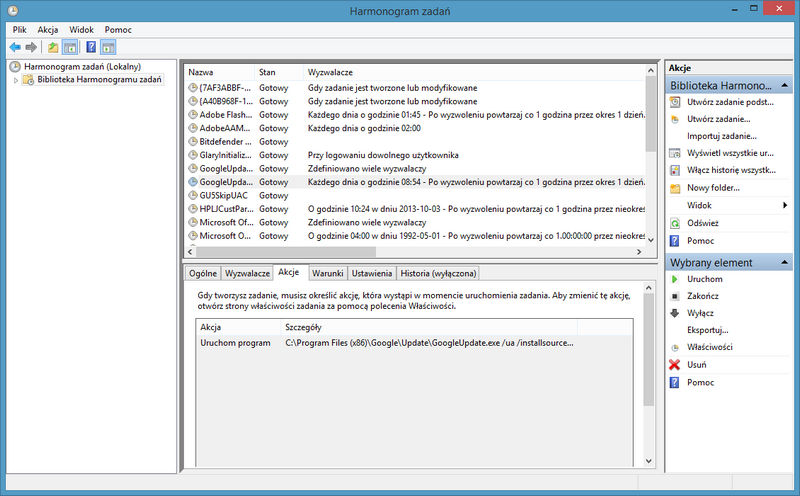The width and height of the screenshot is (800, 496).
Task: Click the task list vertical scrollbar thumb
Action: (651, 114)
